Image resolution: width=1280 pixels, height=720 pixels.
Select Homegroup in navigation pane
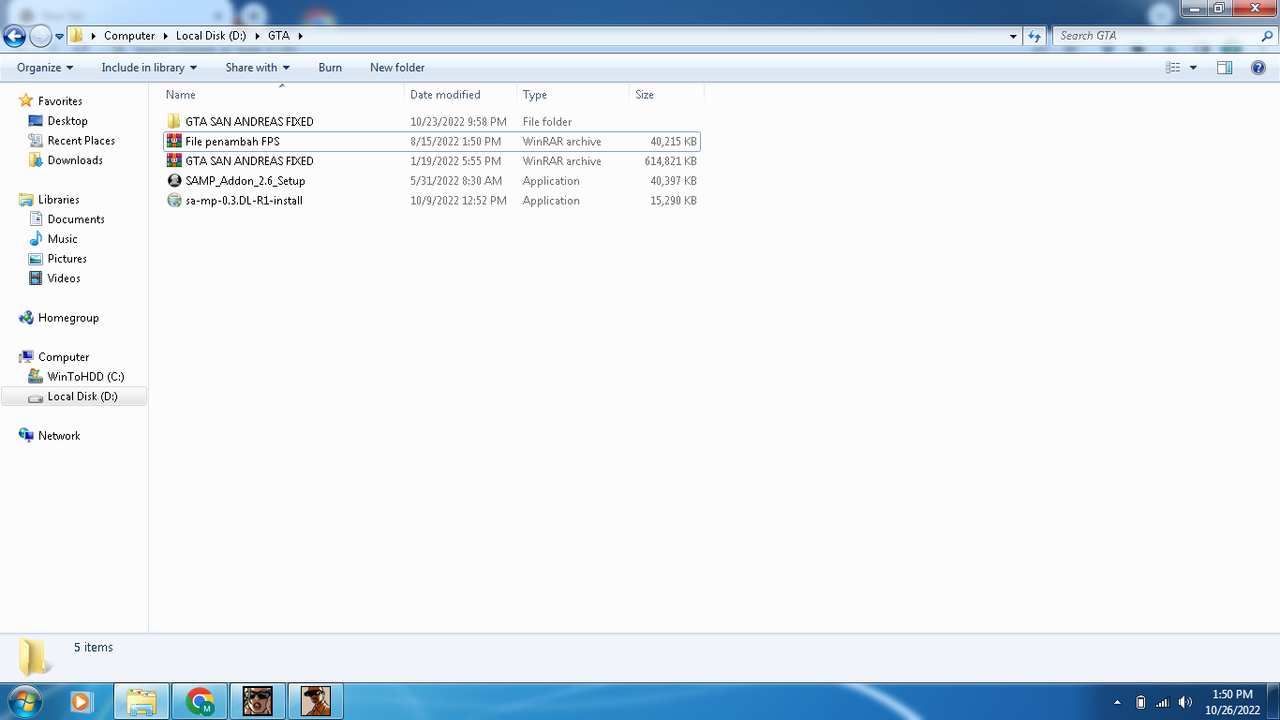(68, 318)
